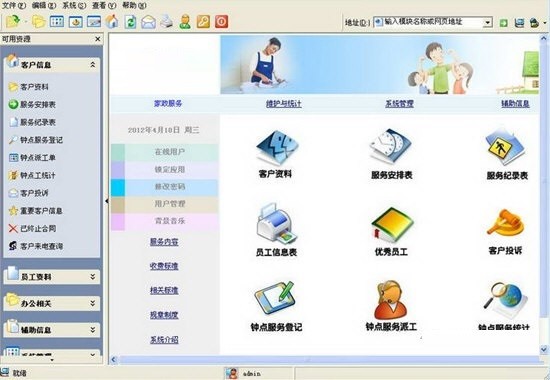Expand the 员工资料 sidebar section
Image resolution: width=550 pixels, height=380 pixels.
[x=93, y=277]
